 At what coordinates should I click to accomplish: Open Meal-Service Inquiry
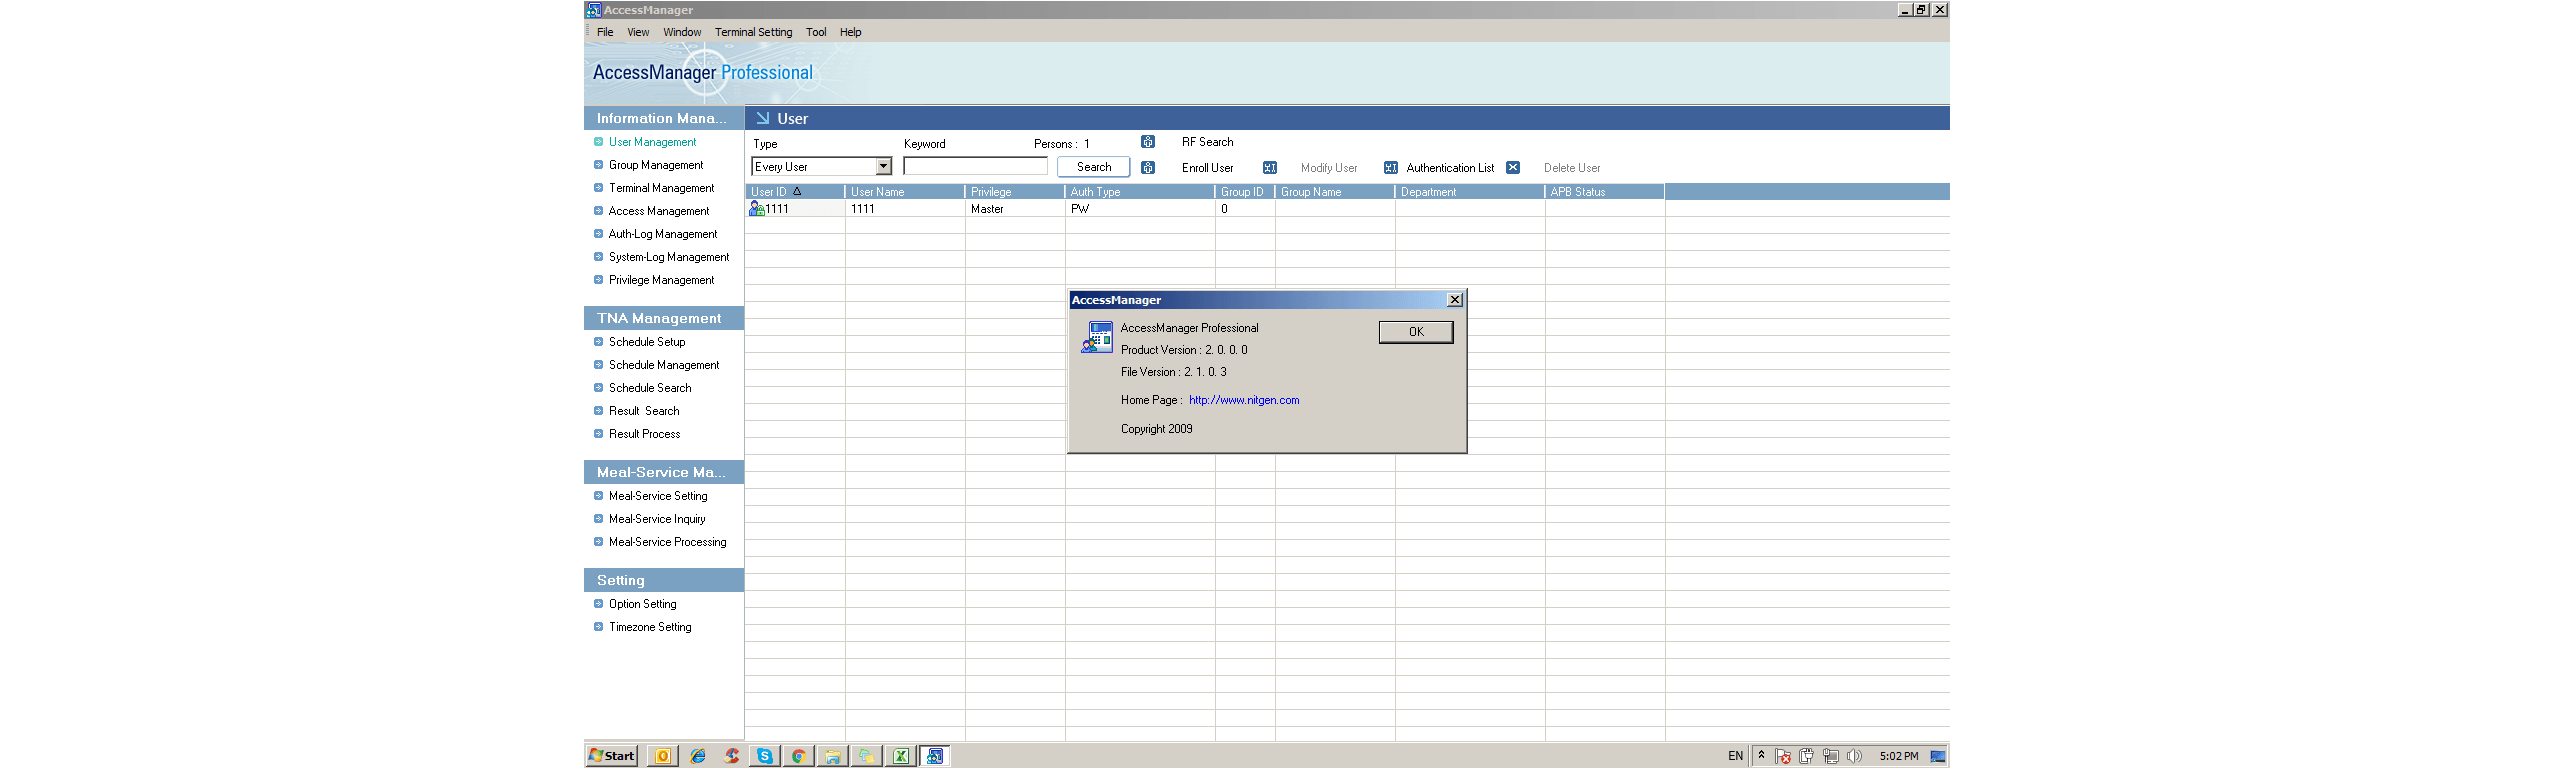(x=657, y=519)
